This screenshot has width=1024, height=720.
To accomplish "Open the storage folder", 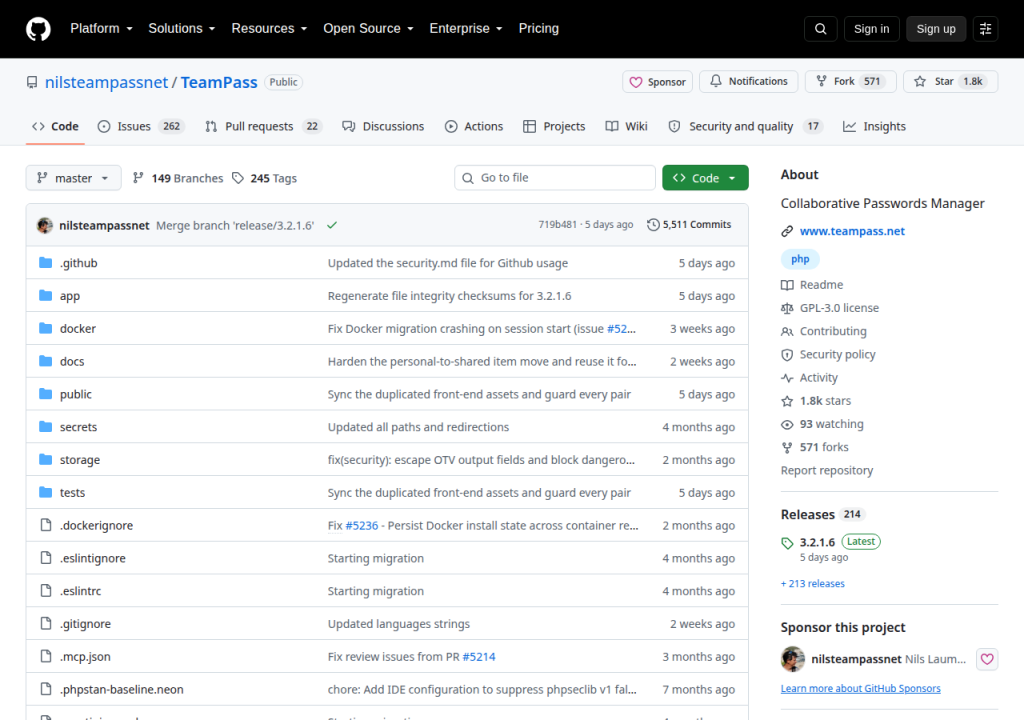I will [x=80, y=460].
